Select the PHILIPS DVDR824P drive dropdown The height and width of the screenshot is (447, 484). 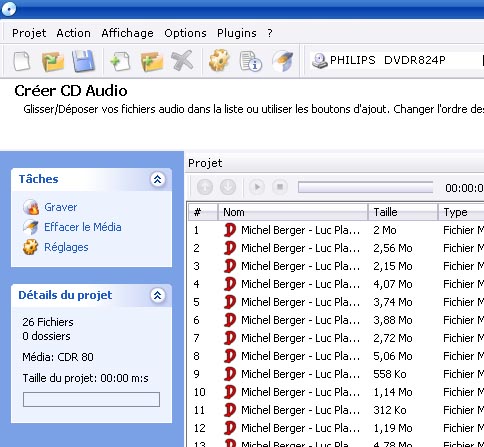tap(397, 60)
